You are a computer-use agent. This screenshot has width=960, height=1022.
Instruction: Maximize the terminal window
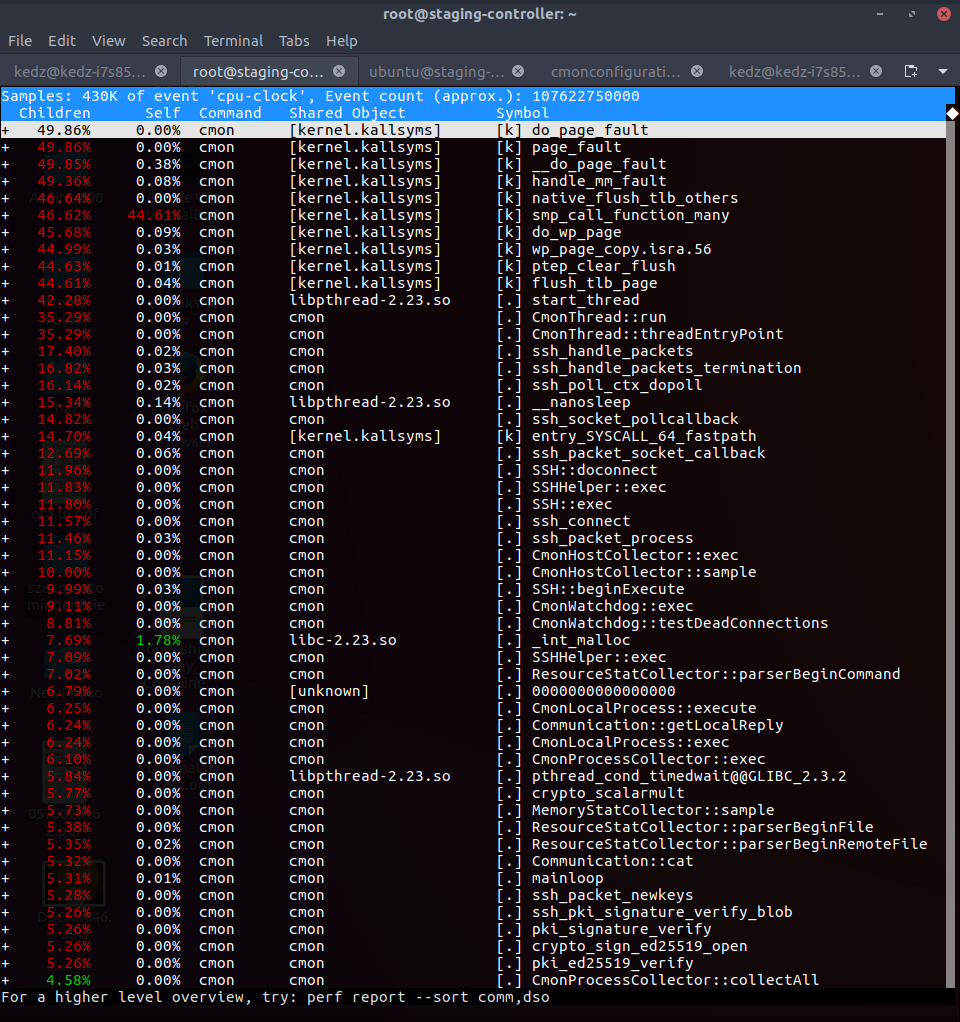(912, 14)
